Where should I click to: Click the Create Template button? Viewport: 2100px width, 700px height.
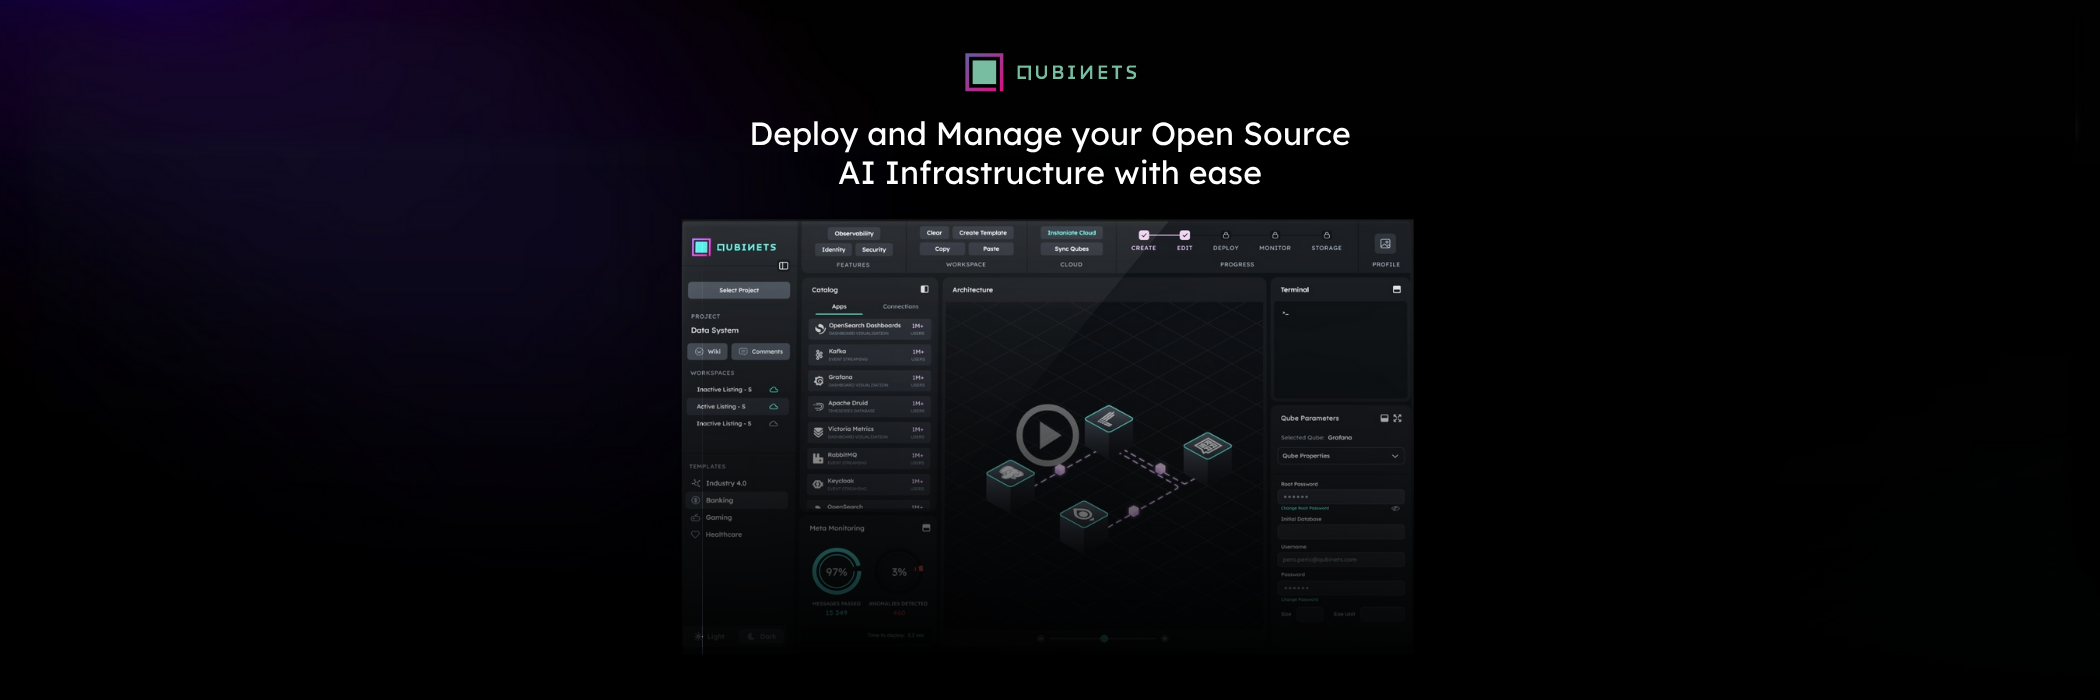tap(983, 233)
